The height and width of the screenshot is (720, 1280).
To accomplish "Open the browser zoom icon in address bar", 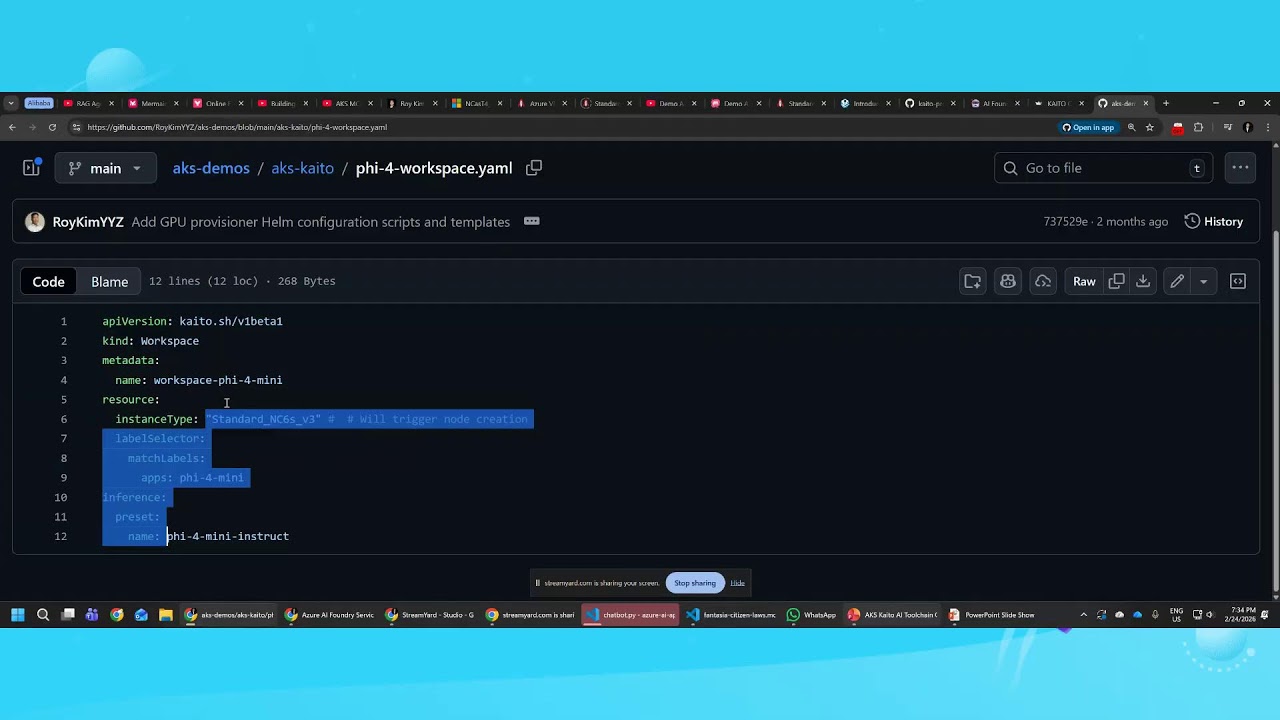I will pyautogui.click(x=1131, y=127).
